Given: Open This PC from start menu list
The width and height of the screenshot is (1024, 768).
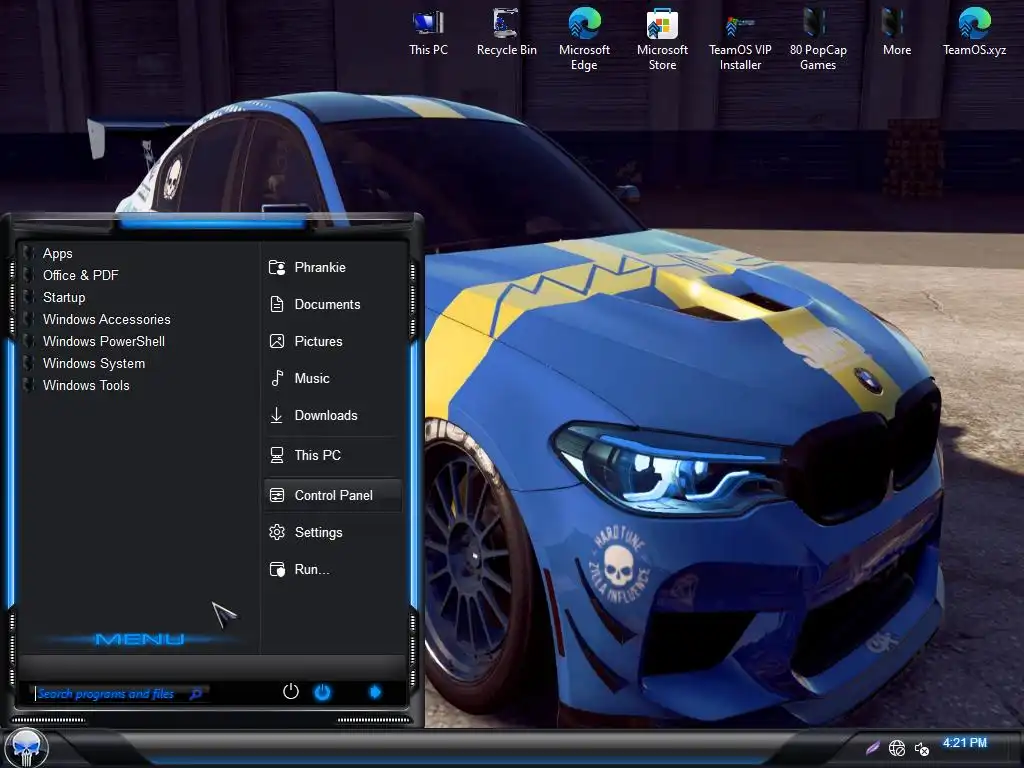Looking at the screenshot, I should [333, 455].
